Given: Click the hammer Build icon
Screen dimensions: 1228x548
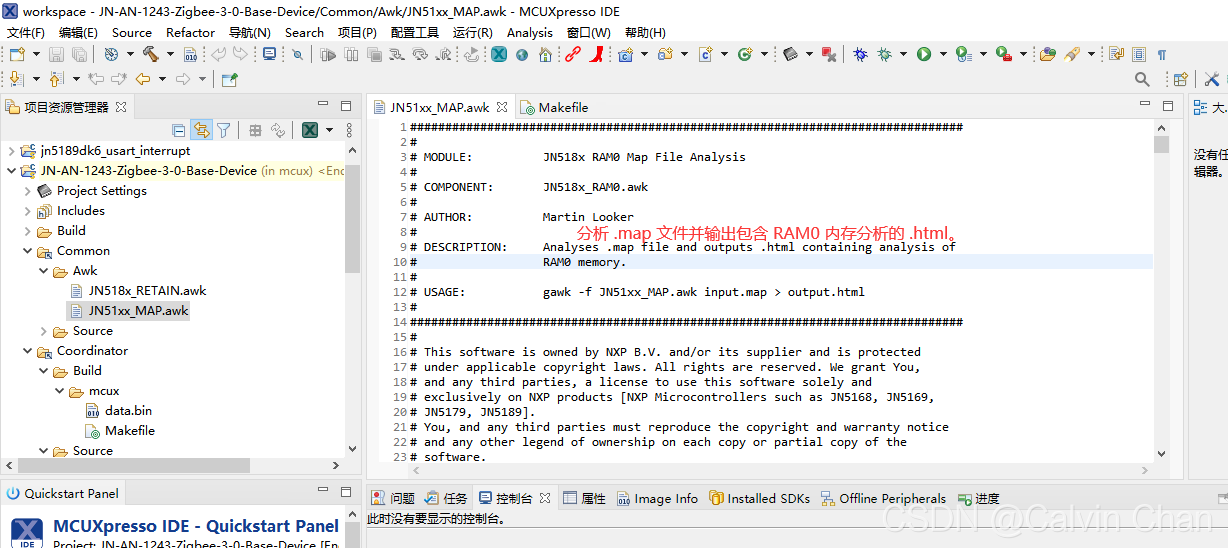Looking at the screenshot, I should coord(150,54).
